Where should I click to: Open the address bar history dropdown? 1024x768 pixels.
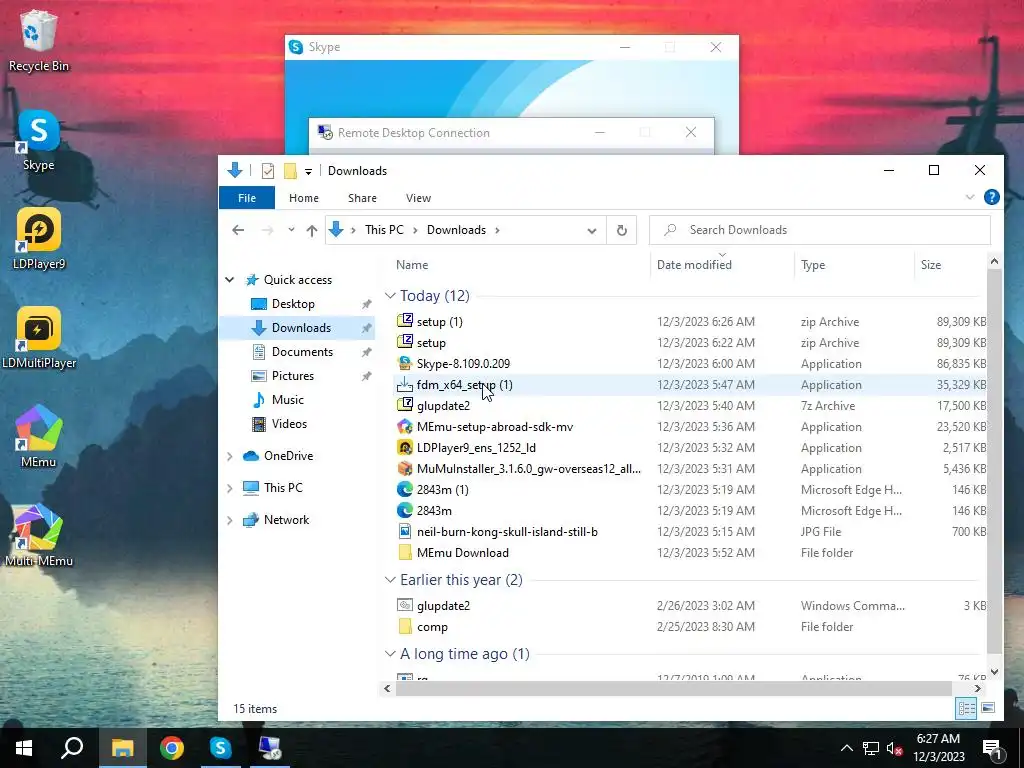click(592, 231)
